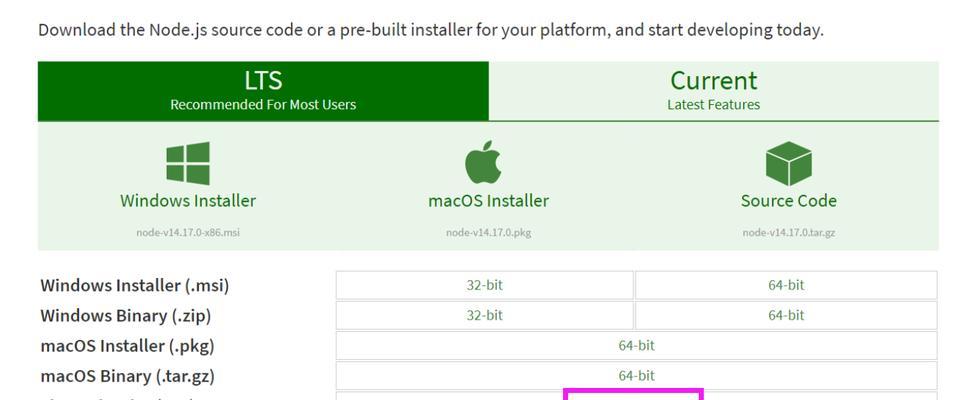
Task: Click the Source Code cube icon
Action: [789, 164]
